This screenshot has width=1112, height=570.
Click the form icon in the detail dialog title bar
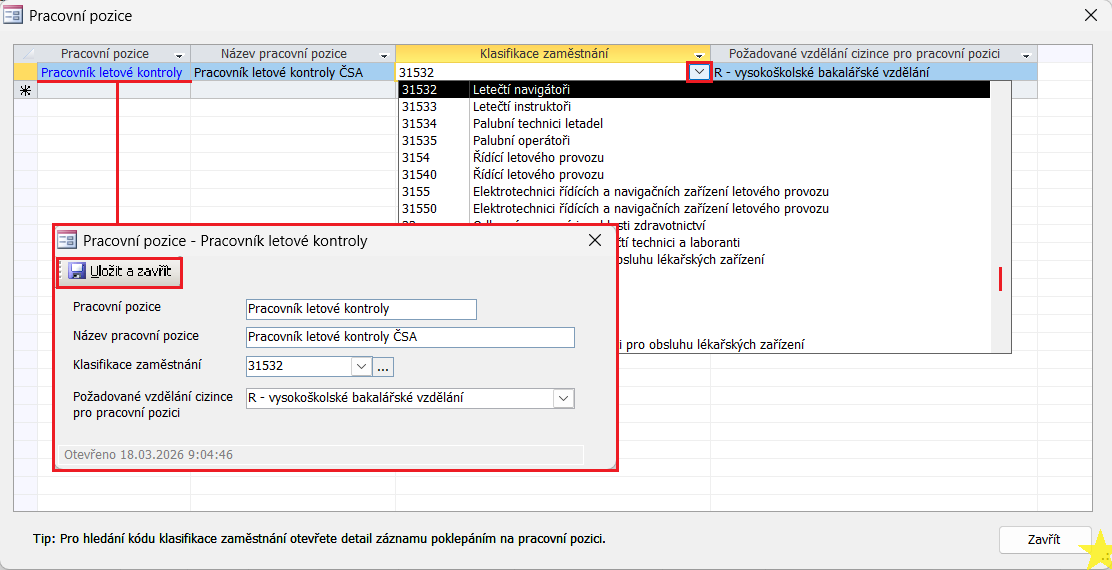[x=67, y=240]
